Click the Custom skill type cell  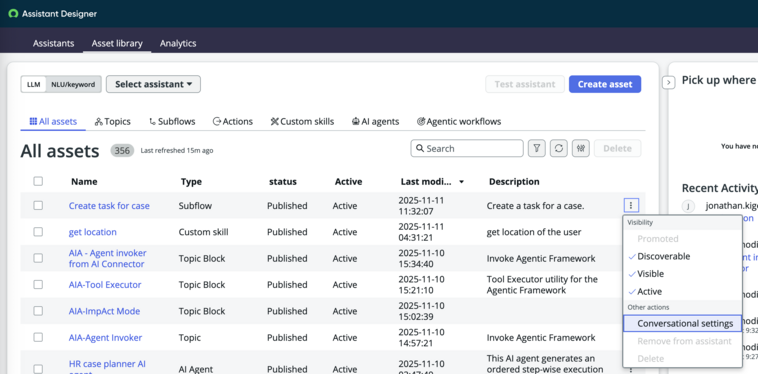click(x=204, y=232)
